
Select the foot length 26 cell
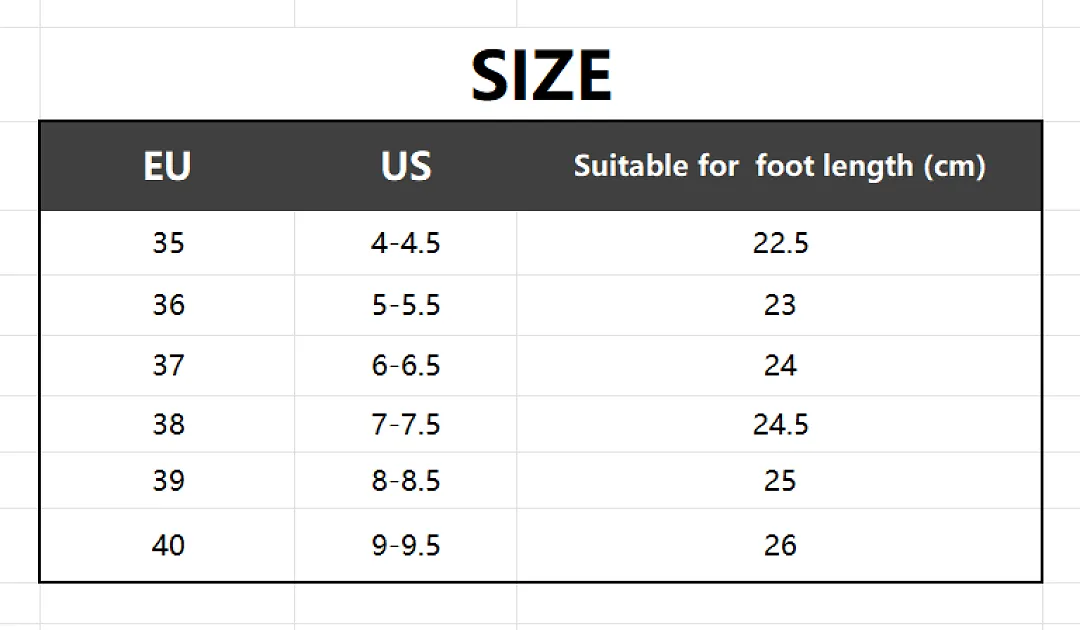click(780, 545)
